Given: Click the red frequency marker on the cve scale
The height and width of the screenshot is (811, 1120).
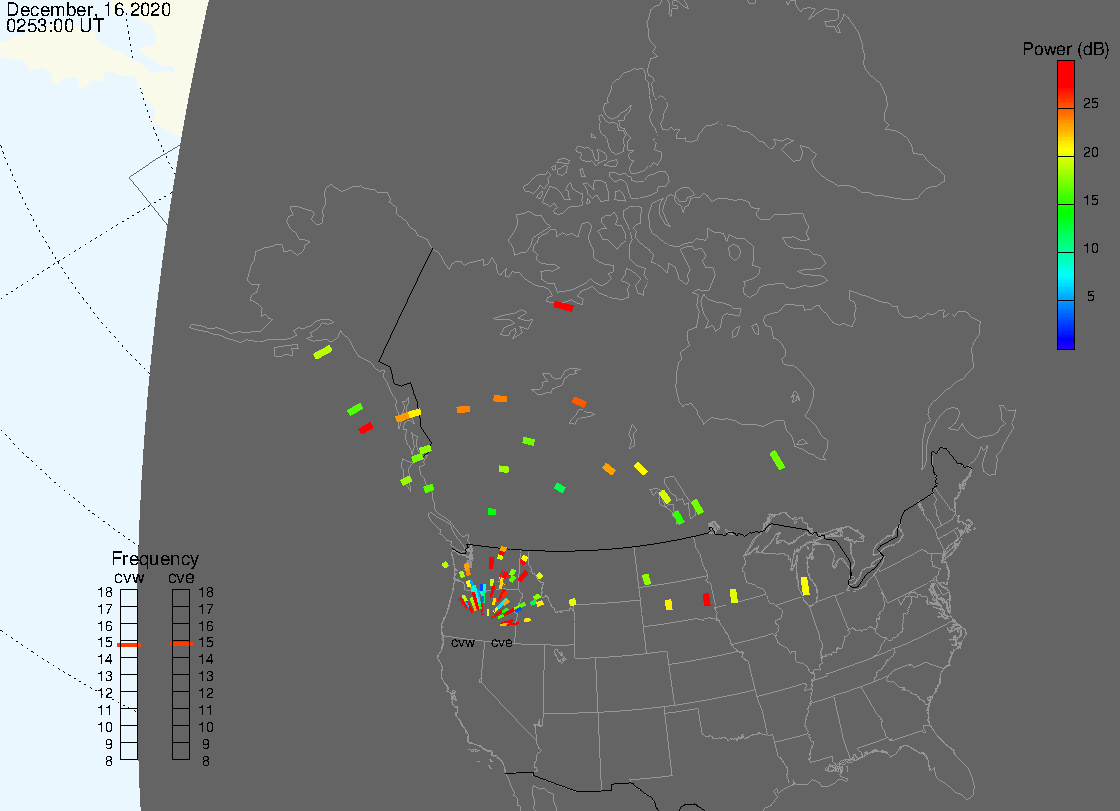Looking at the screenshot, I should [181, 644].
